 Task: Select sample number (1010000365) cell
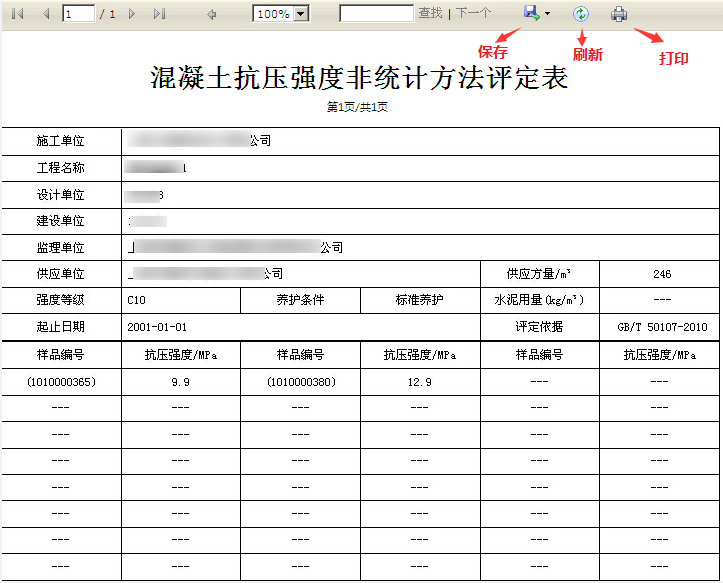(61, 381)
